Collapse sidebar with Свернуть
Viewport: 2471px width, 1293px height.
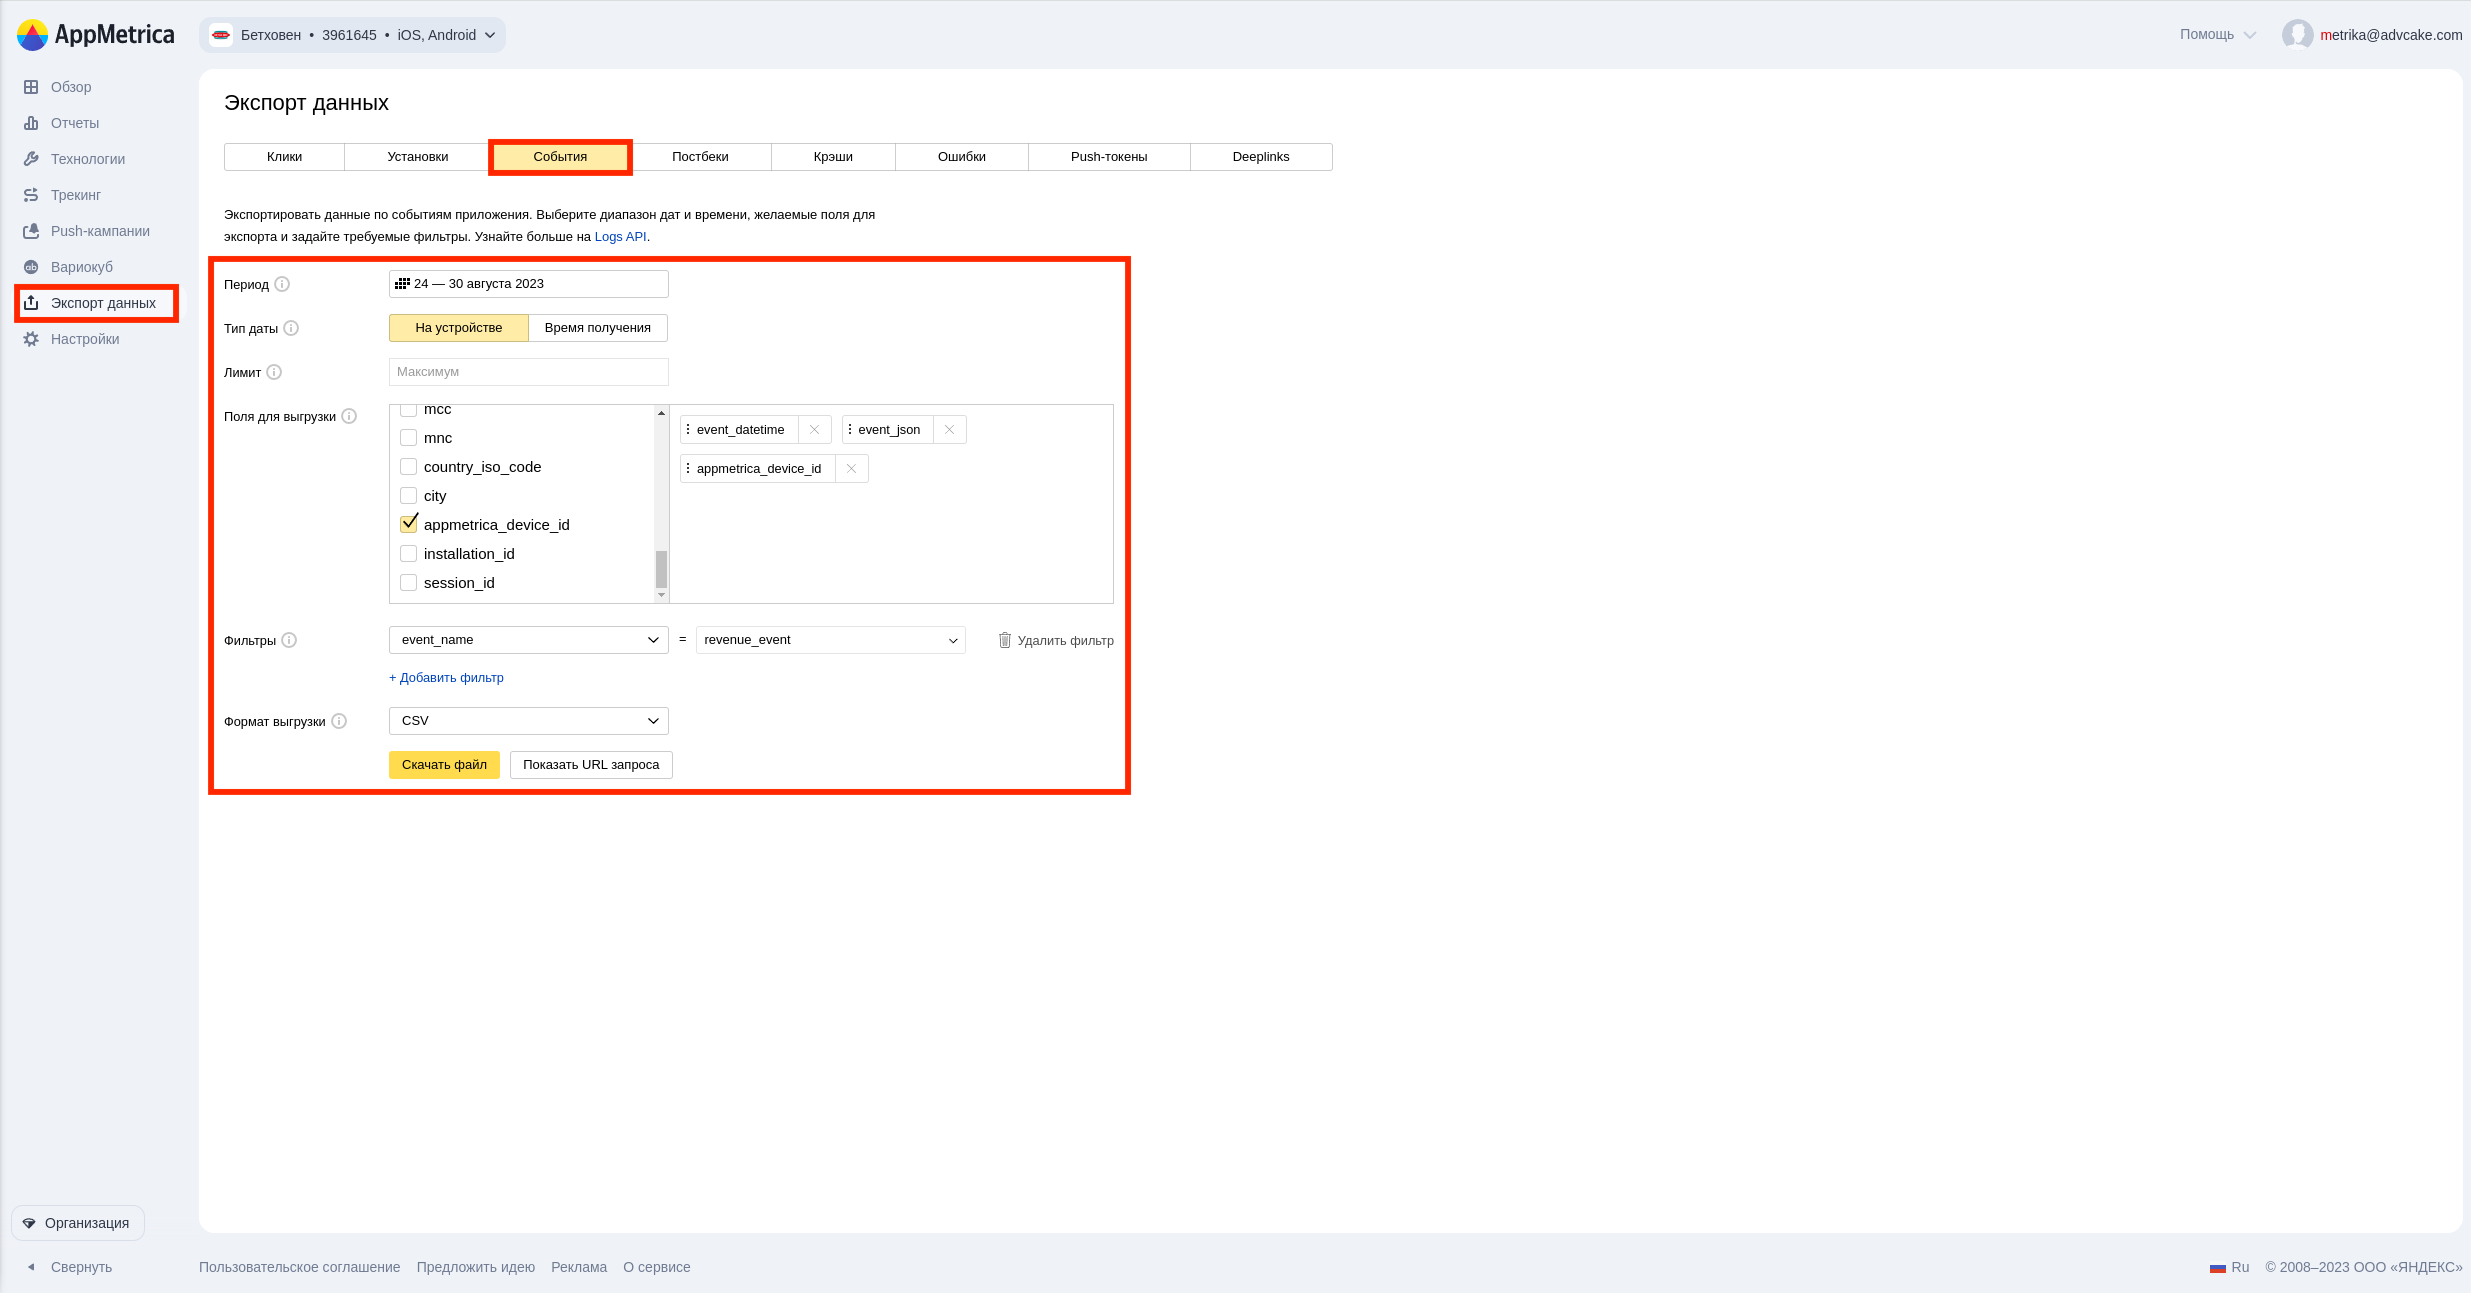tap(70, 1267)
